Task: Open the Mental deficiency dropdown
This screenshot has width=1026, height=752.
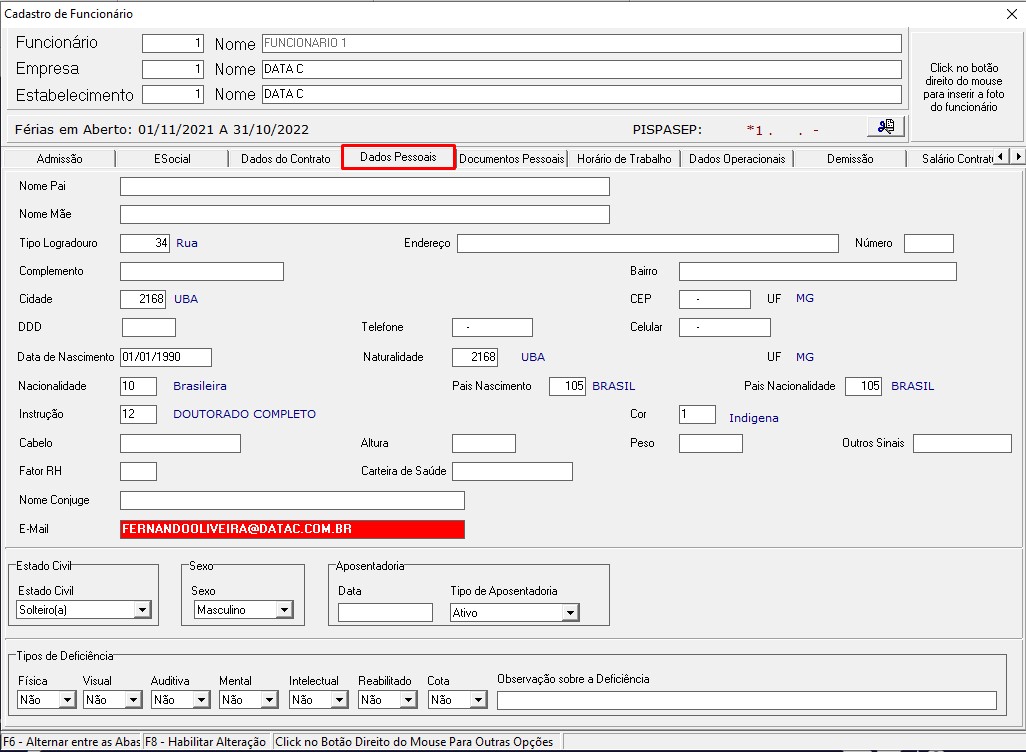Action: [269, 700]
